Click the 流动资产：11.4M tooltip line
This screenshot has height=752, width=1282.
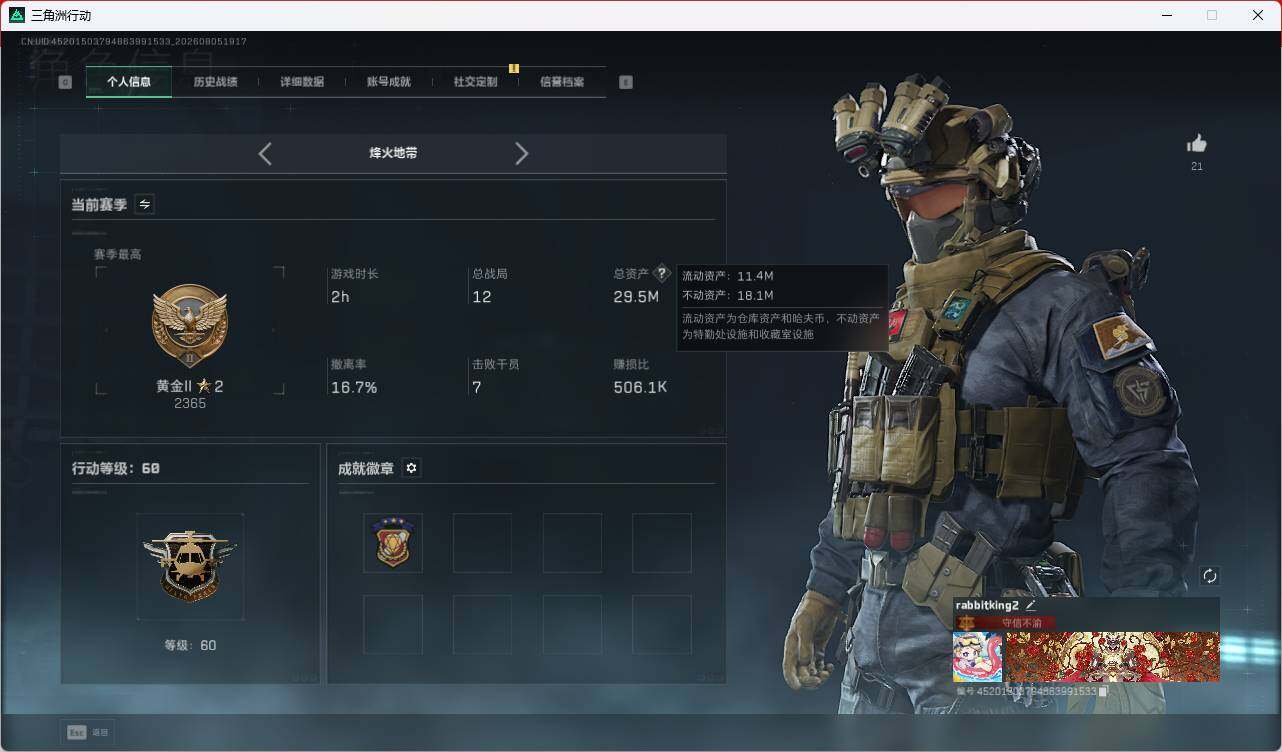click(727, 276)
